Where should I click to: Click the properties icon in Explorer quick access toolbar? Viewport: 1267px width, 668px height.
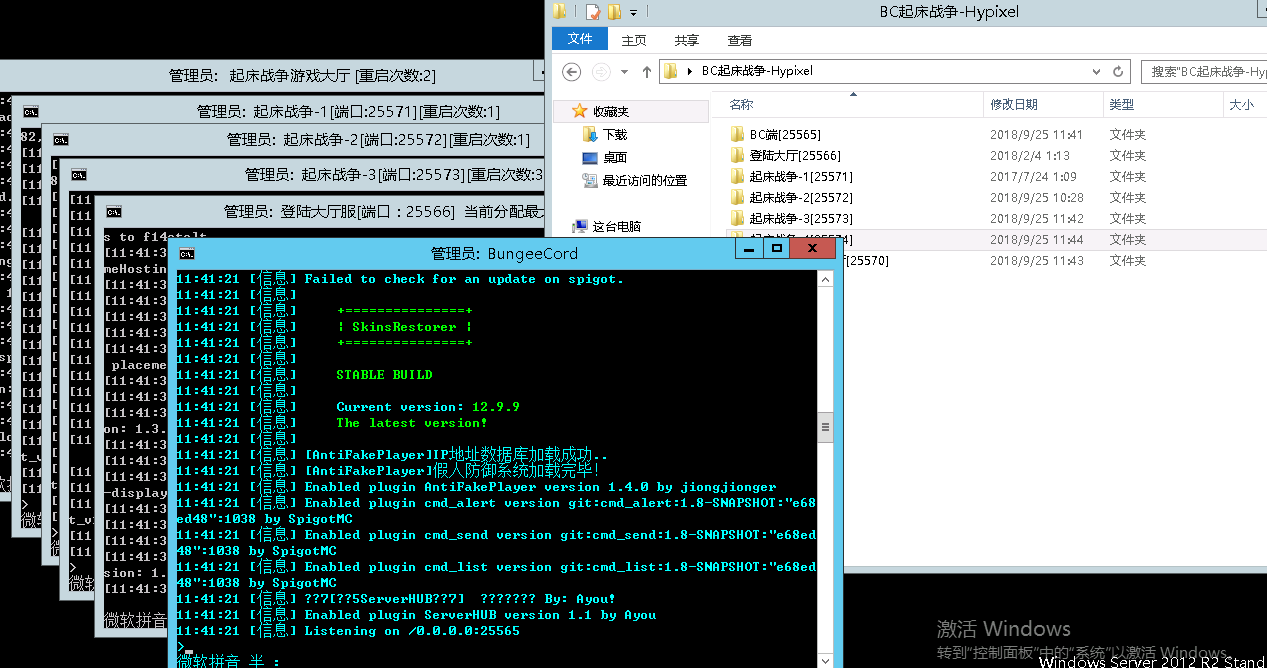click(x=593, y=12)
